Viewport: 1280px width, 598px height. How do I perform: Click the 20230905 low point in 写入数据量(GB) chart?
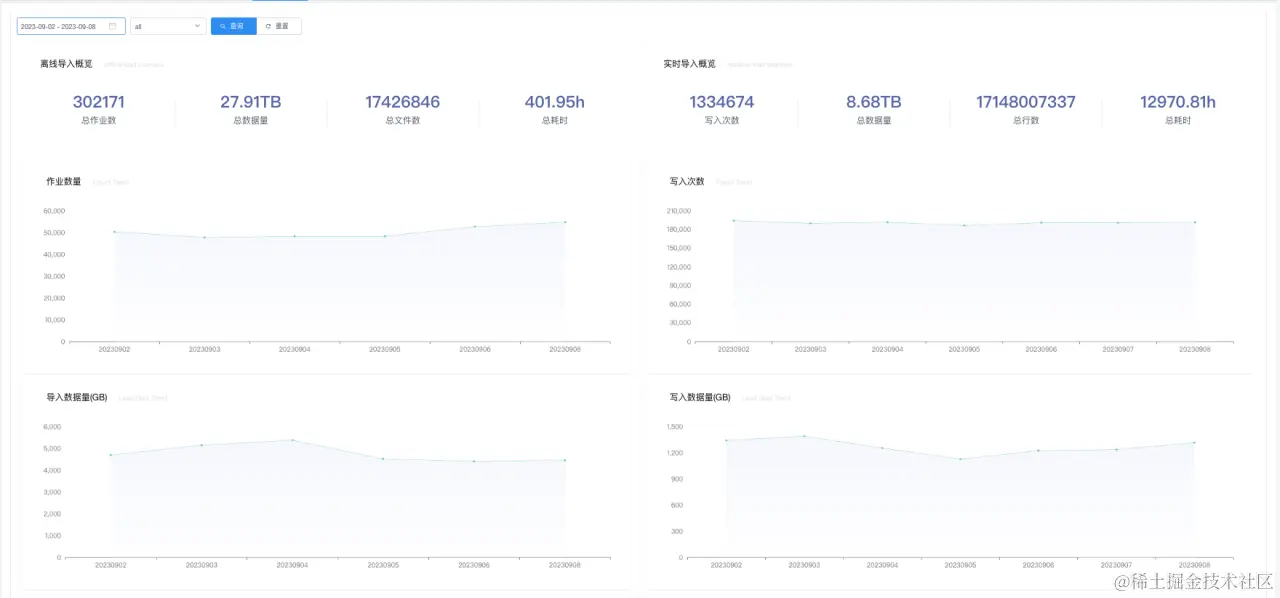(960, 459)
